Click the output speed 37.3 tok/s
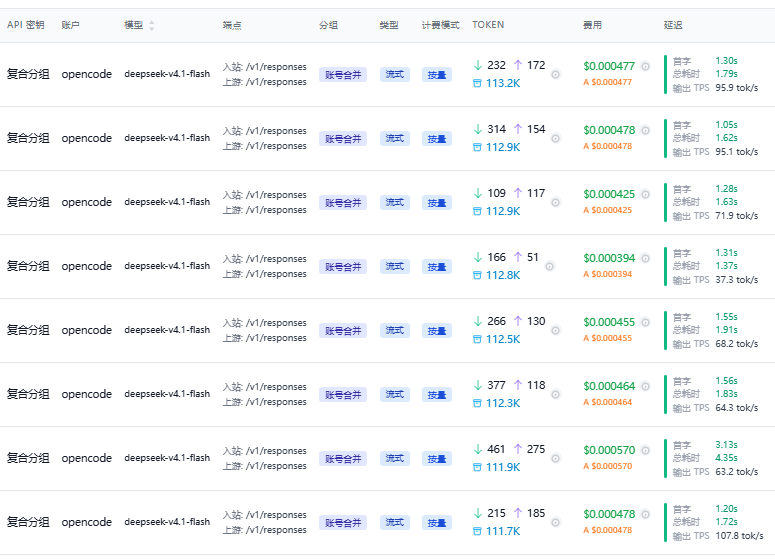This screenshot has height=559, width=775. pos(736,280)
